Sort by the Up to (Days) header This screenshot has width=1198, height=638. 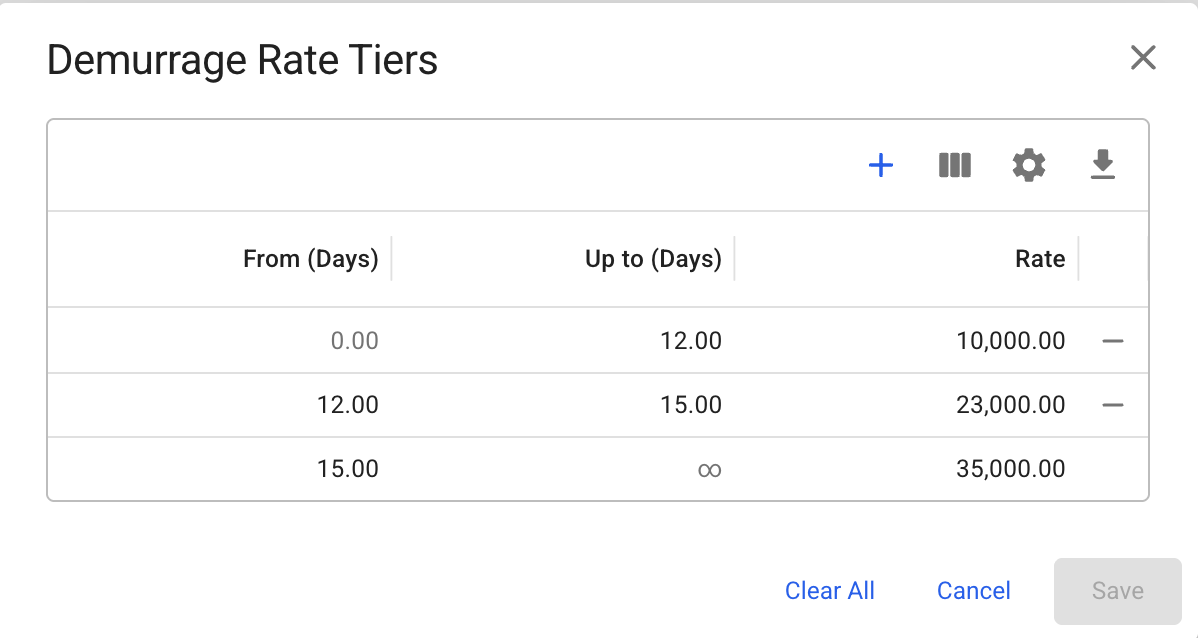[x=653, y=259]
